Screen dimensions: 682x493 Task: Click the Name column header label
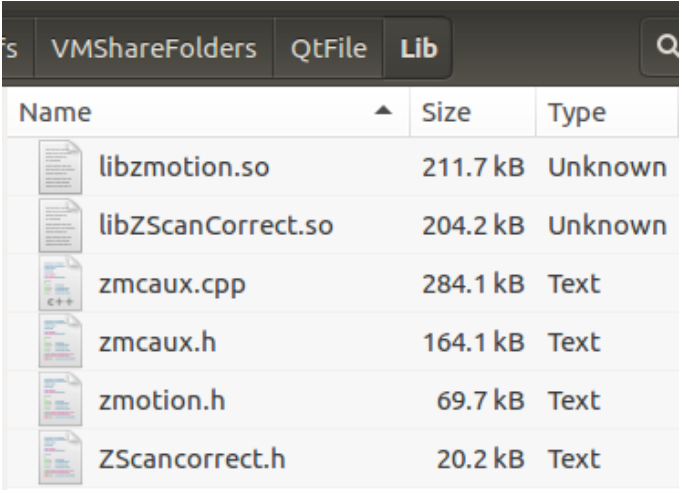click(x=55, y=112)
